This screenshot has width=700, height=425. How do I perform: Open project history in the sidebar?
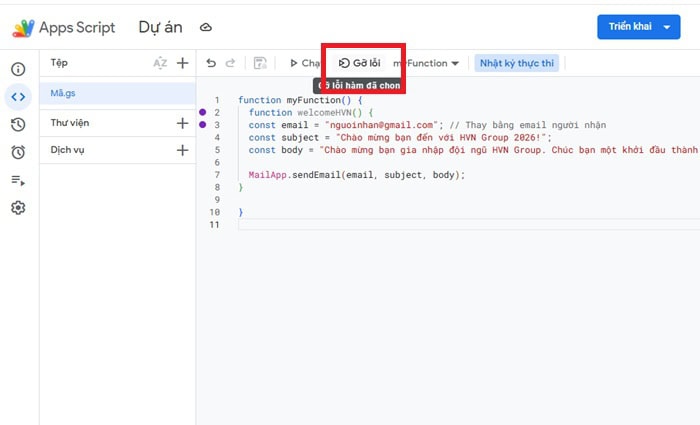coord(18,125)
